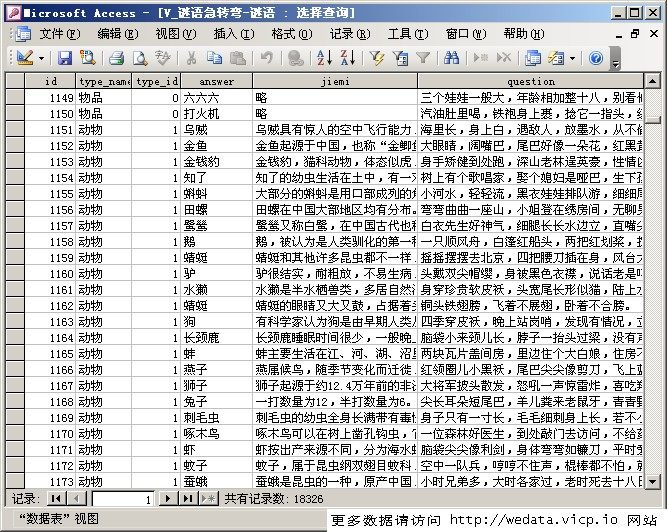
Task: Click the id cell 1173
Action: pos(51,481)
